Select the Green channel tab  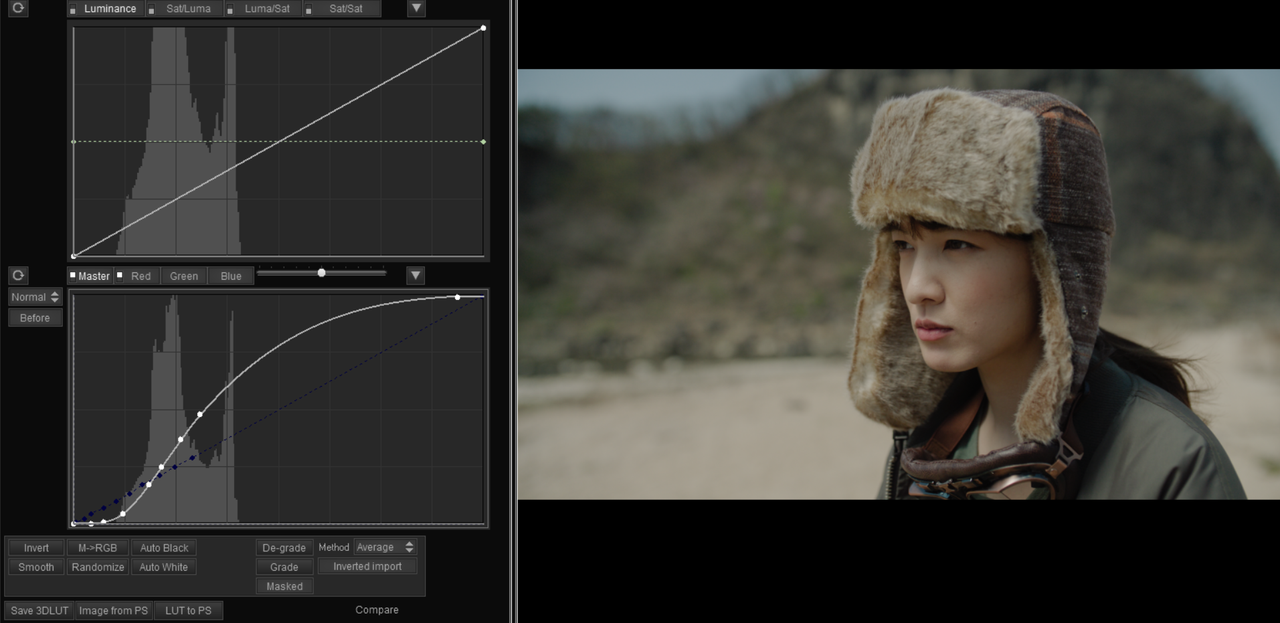pos(184,276)
